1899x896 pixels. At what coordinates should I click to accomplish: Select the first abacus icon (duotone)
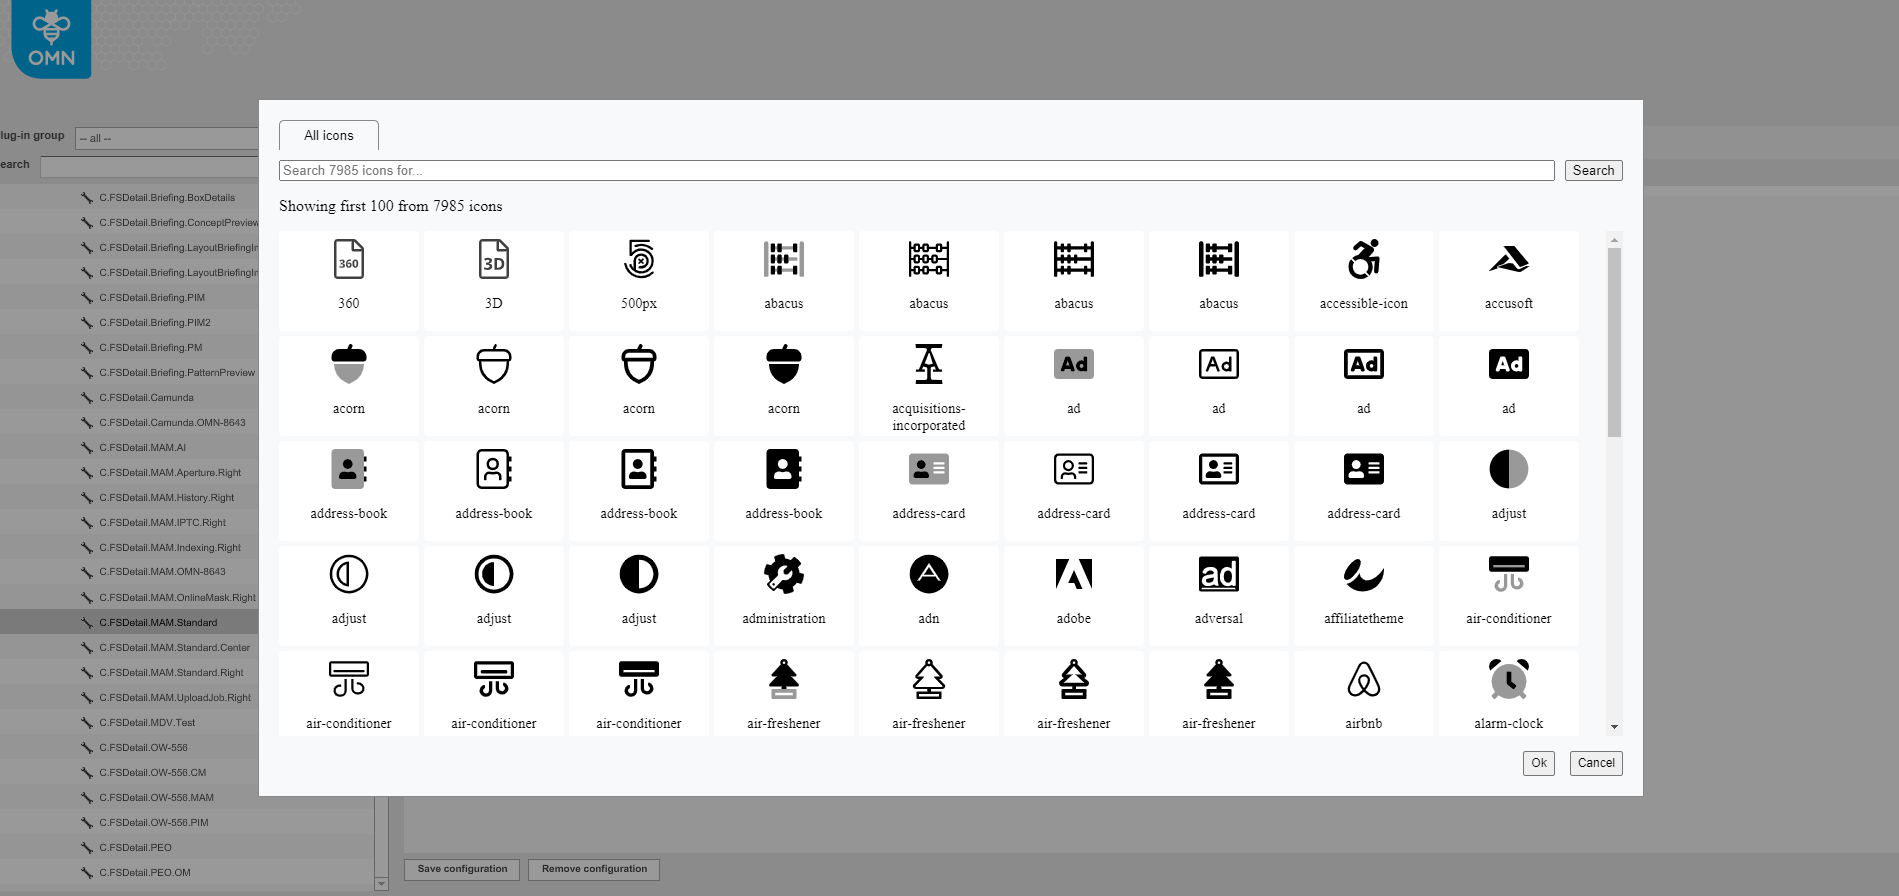pyautogui.click(x=784, y=280)
